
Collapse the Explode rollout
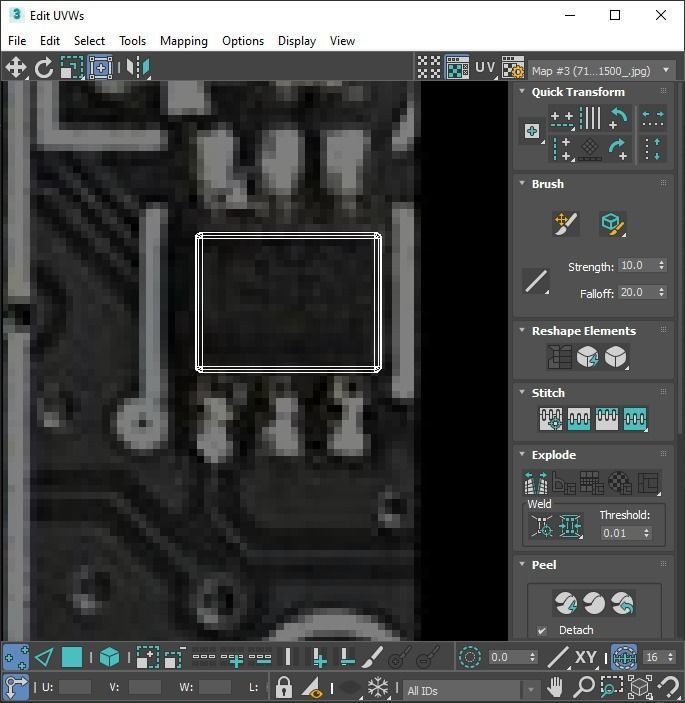click(x=522, y=454)
